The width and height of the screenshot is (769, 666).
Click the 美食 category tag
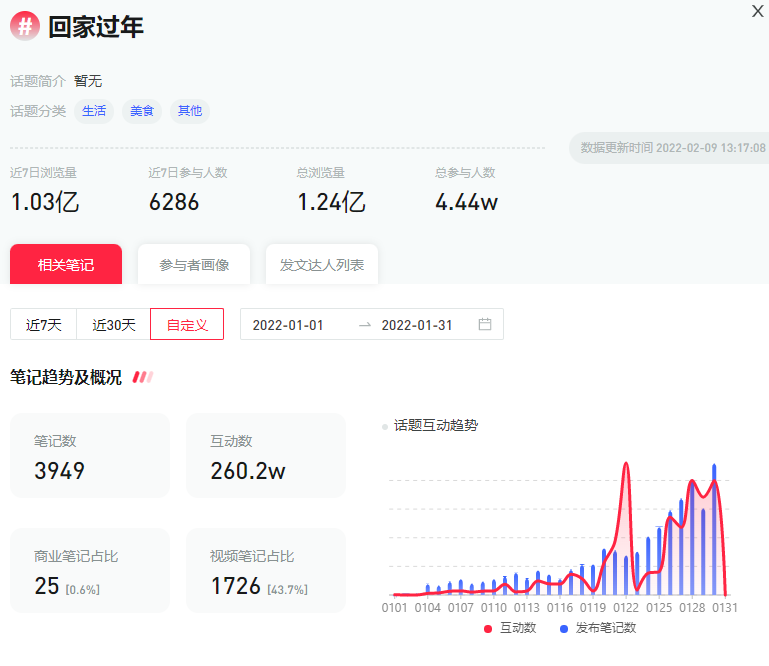142,111
